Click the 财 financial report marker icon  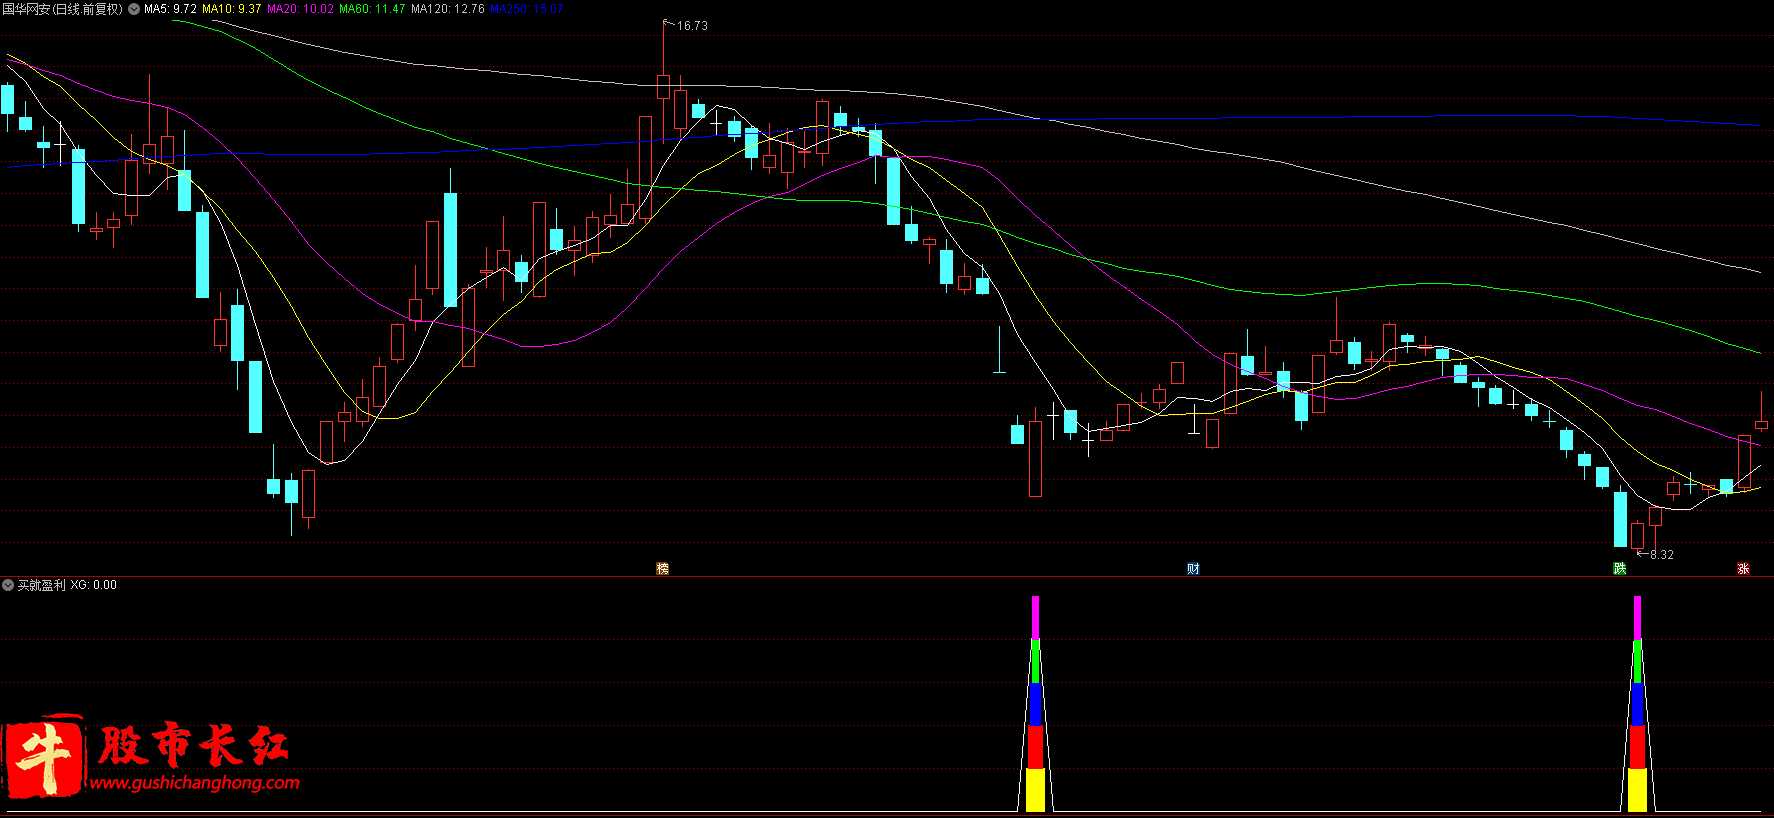(1193, 568)
